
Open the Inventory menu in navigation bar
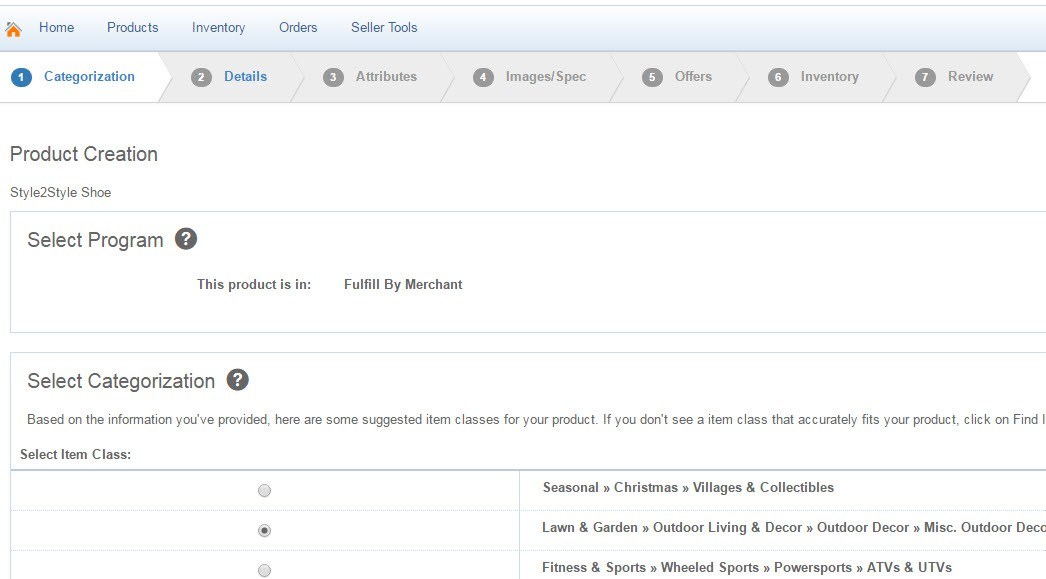(218, 27)
